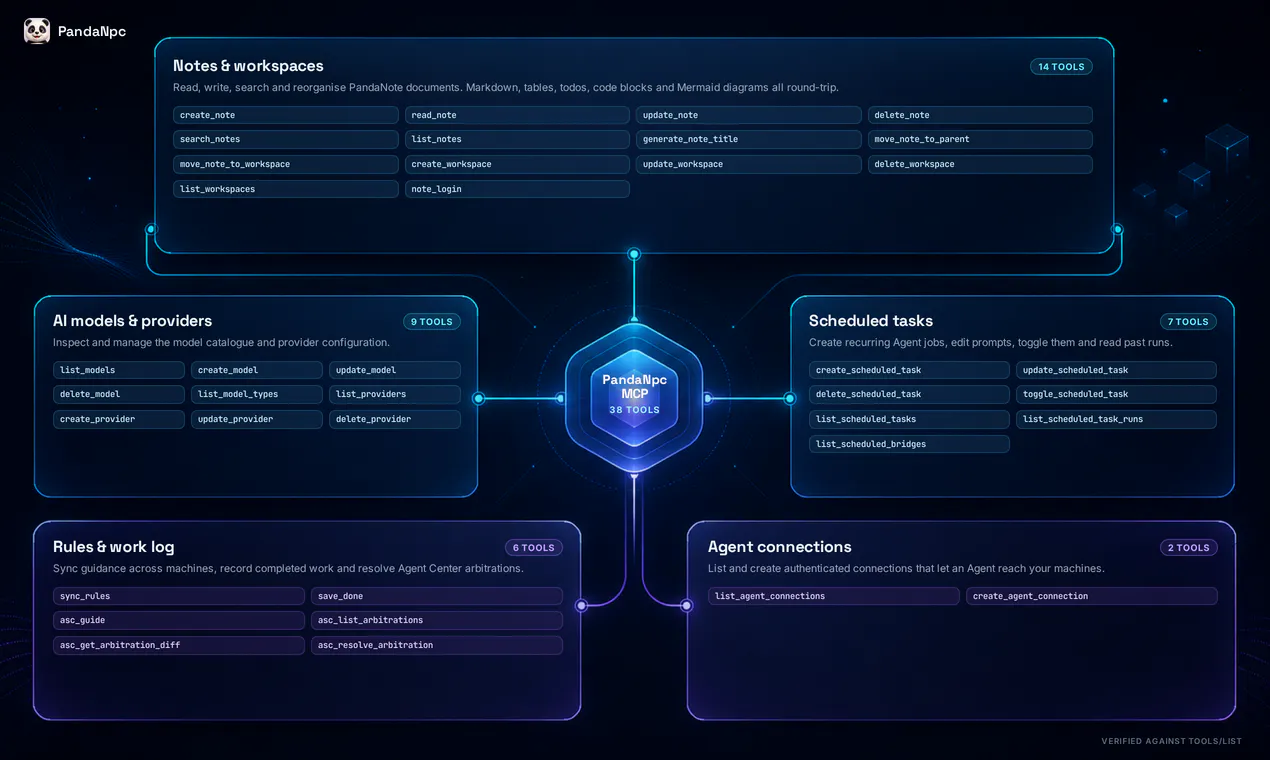Click asc_get_arbitration_diff chip

(x=179, y=645)
